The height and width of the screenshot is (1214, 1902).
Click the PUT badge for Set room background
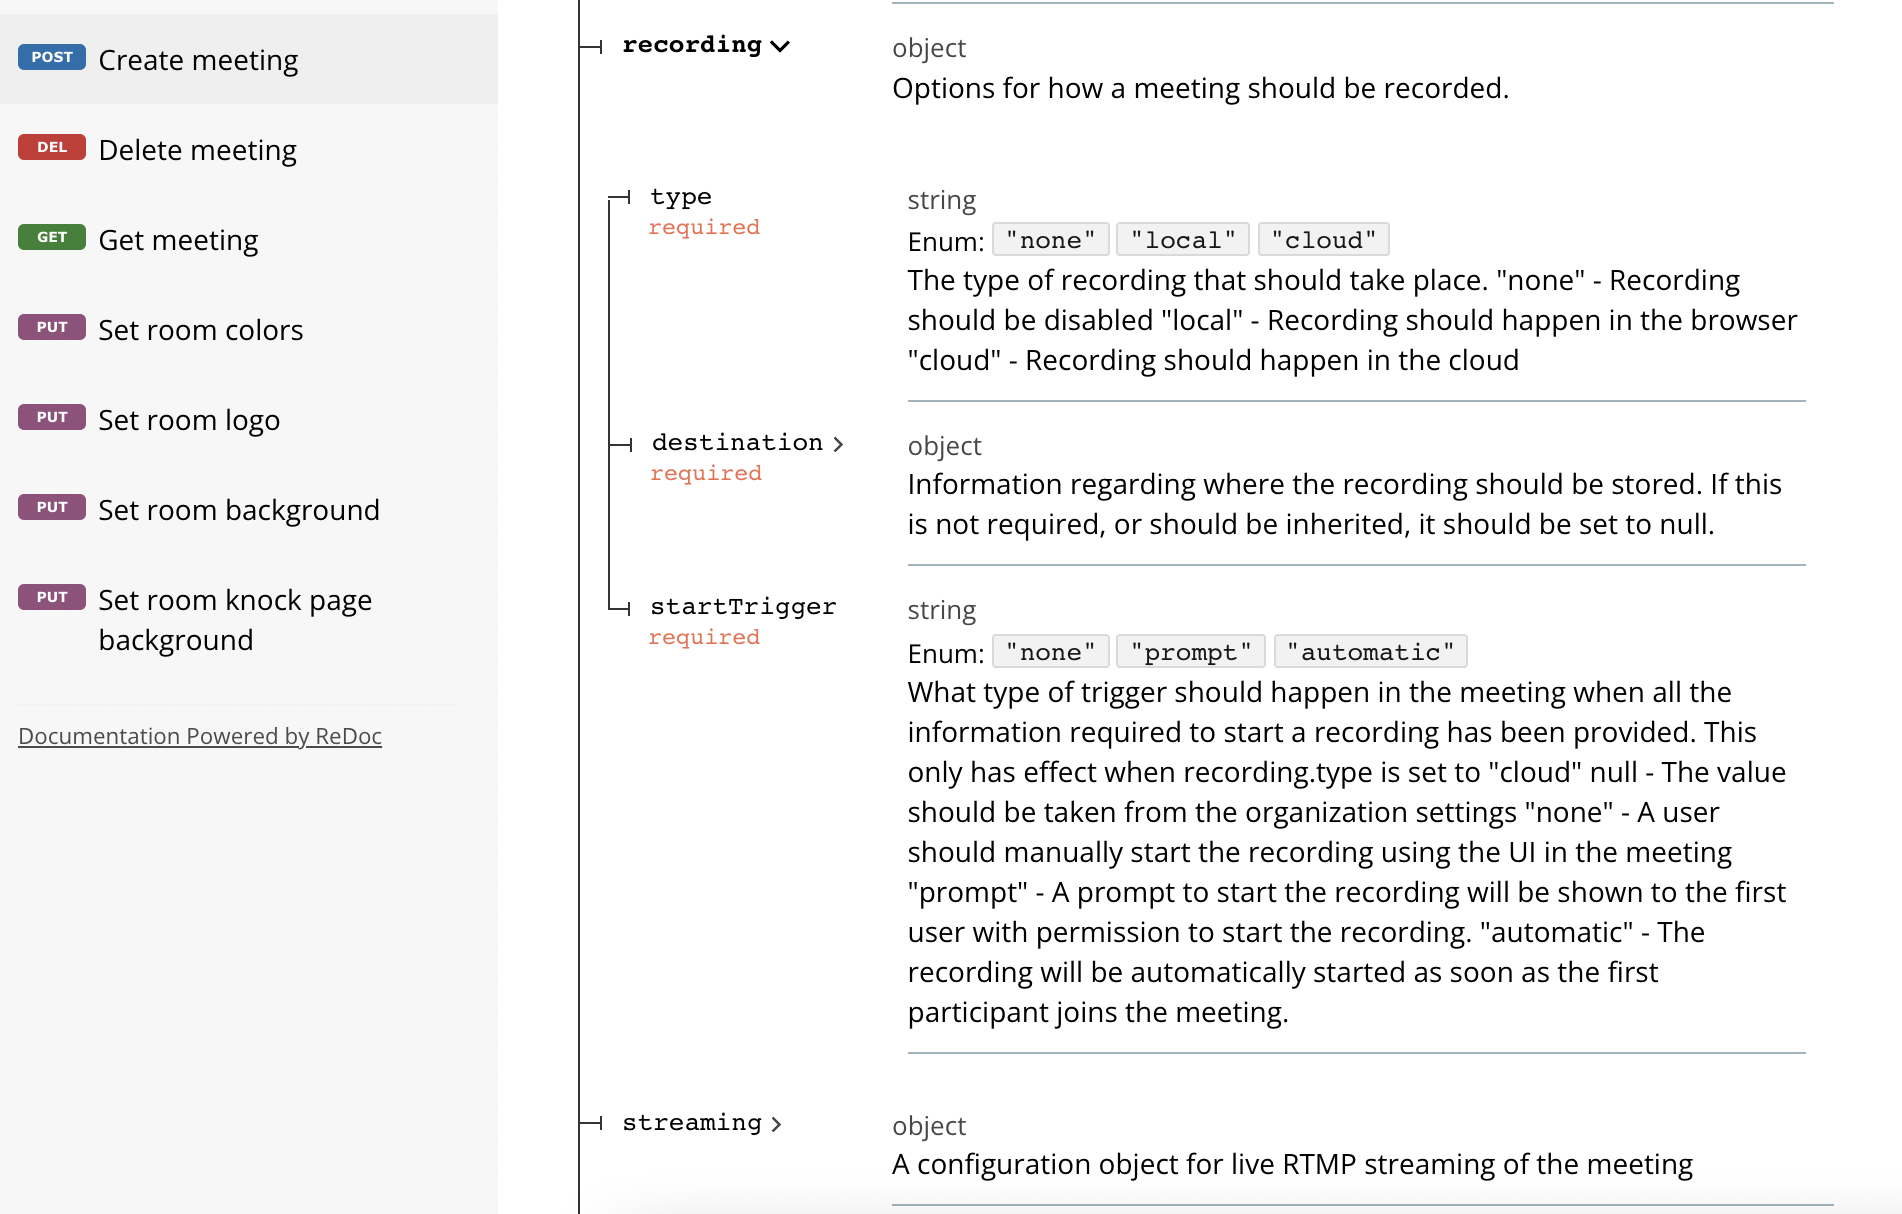tap(52, 507)
